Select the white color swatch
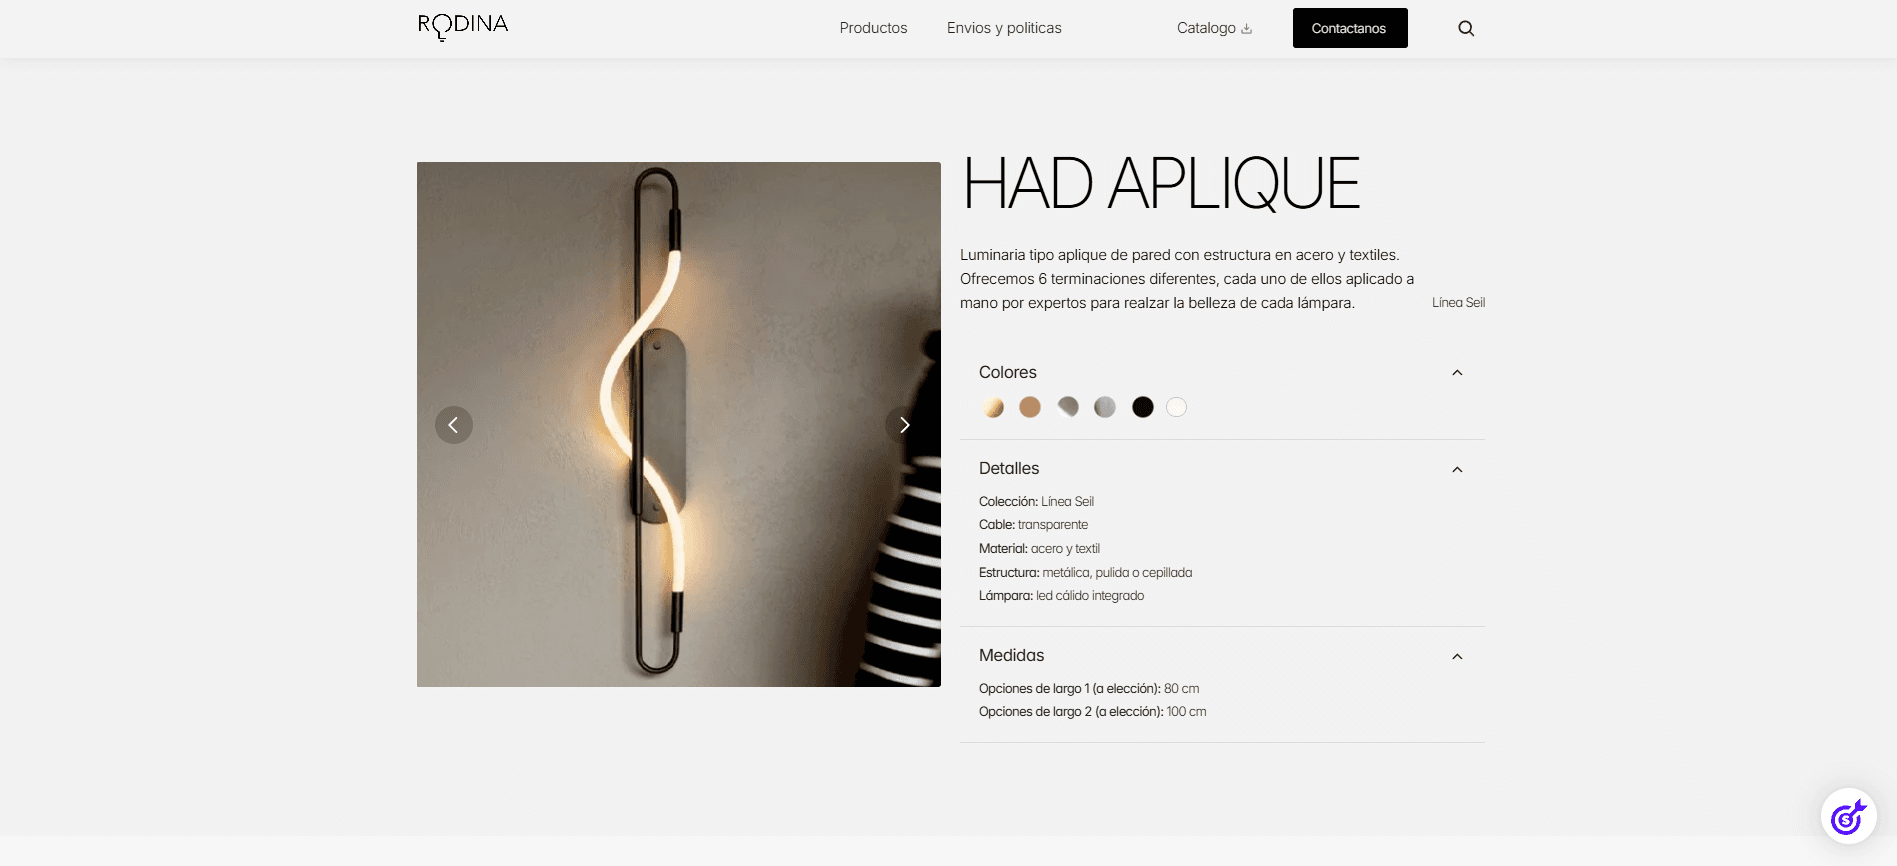The width and height of the screenshot is (1897, 866). [x=1177, y=407]
